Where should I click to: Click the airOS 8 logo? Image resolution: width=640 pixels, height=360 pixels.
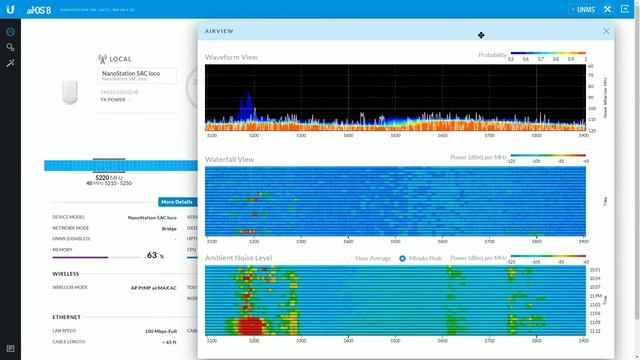[39, 10]
